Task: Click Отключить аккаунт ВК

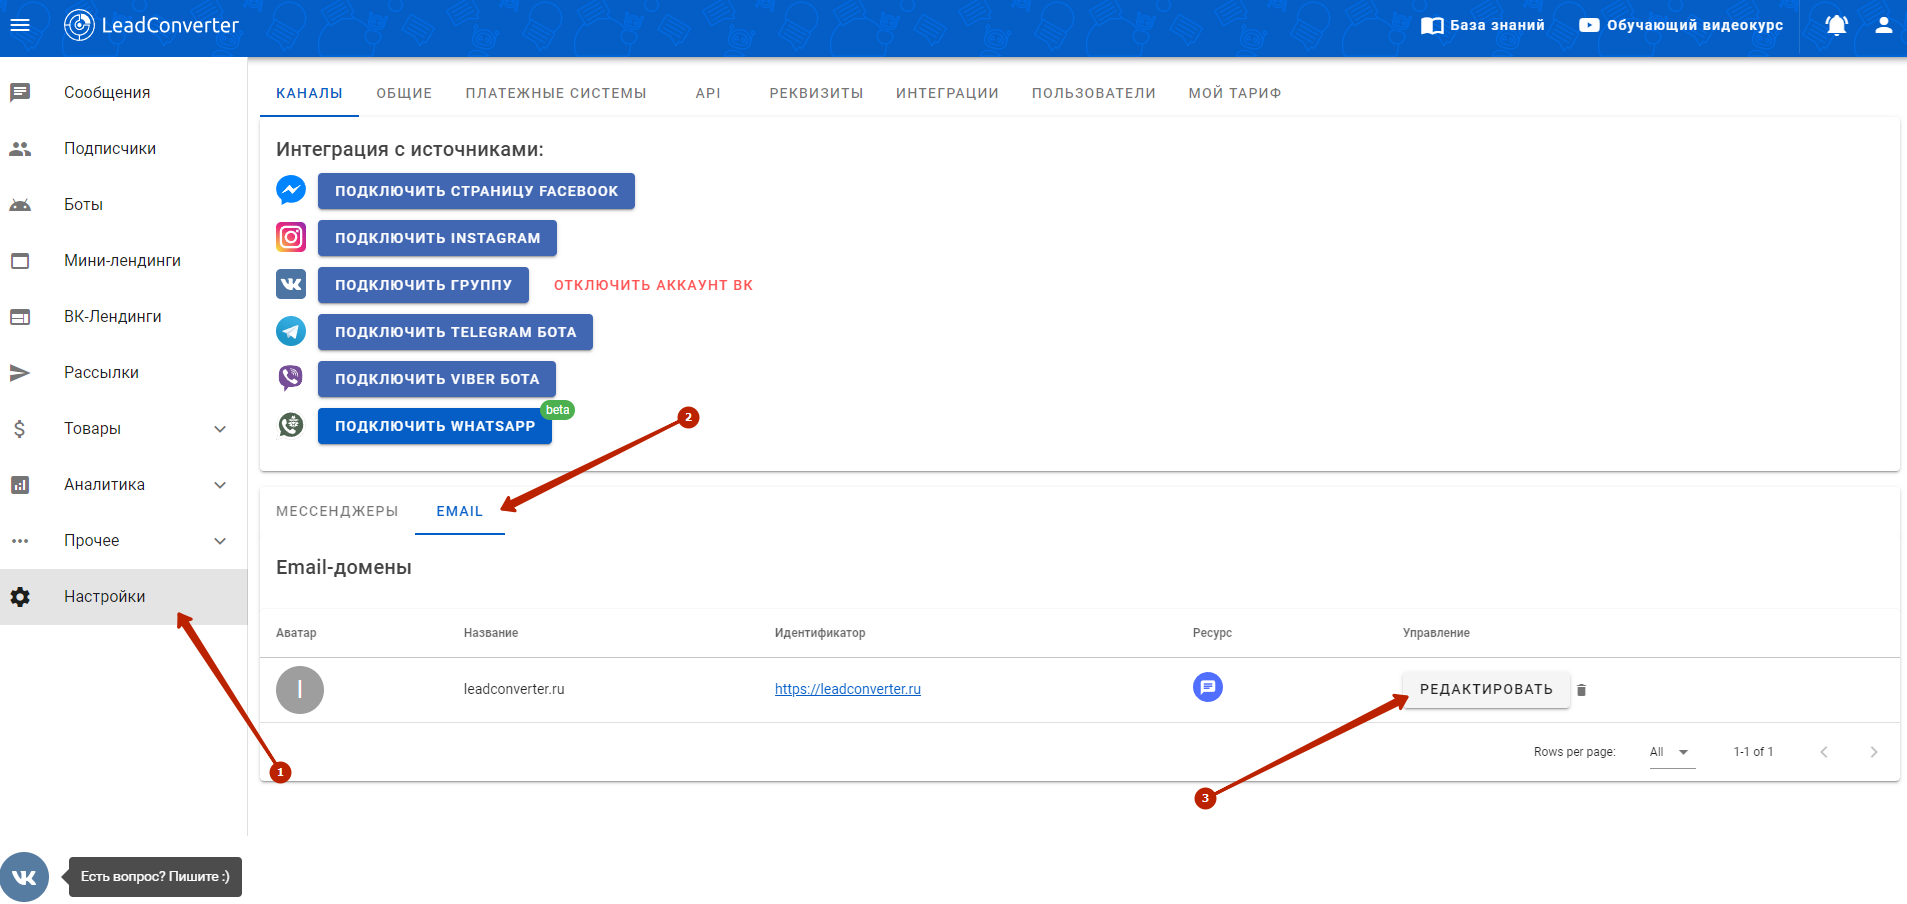Action: (x=653, y=285)
